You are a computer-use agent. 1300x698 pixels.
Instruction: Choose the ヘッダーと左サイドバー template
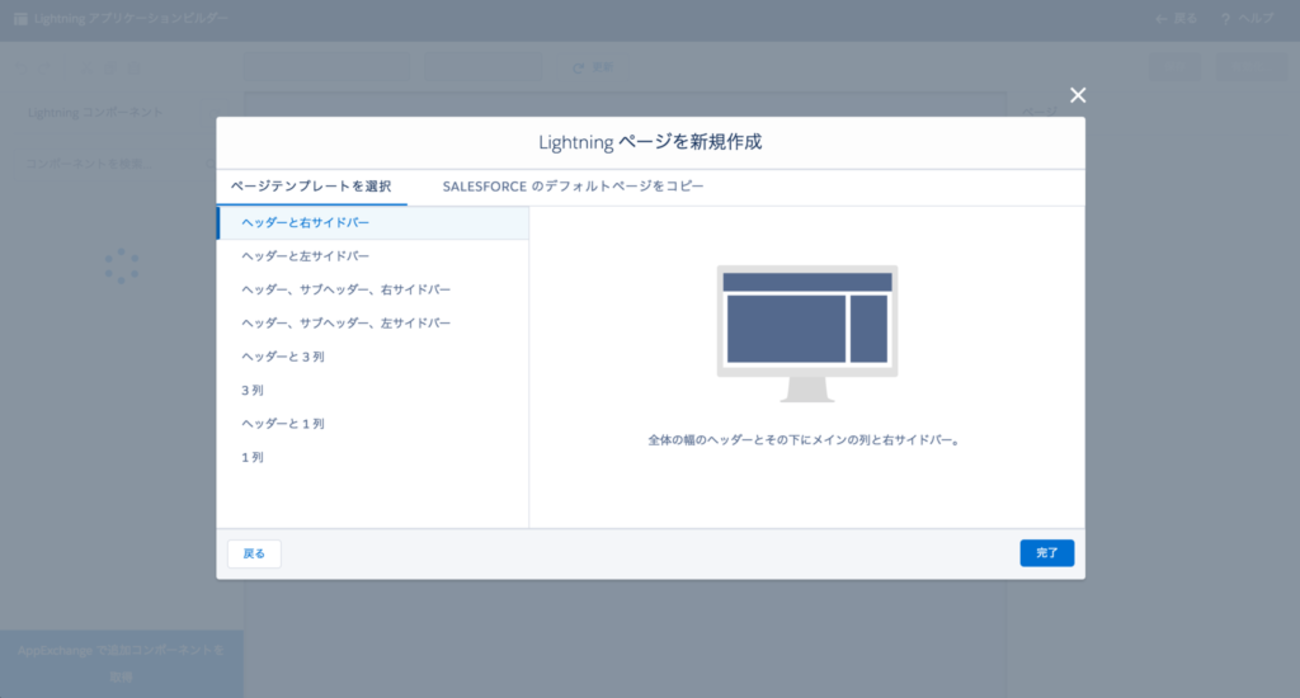[x=373, y=257]
